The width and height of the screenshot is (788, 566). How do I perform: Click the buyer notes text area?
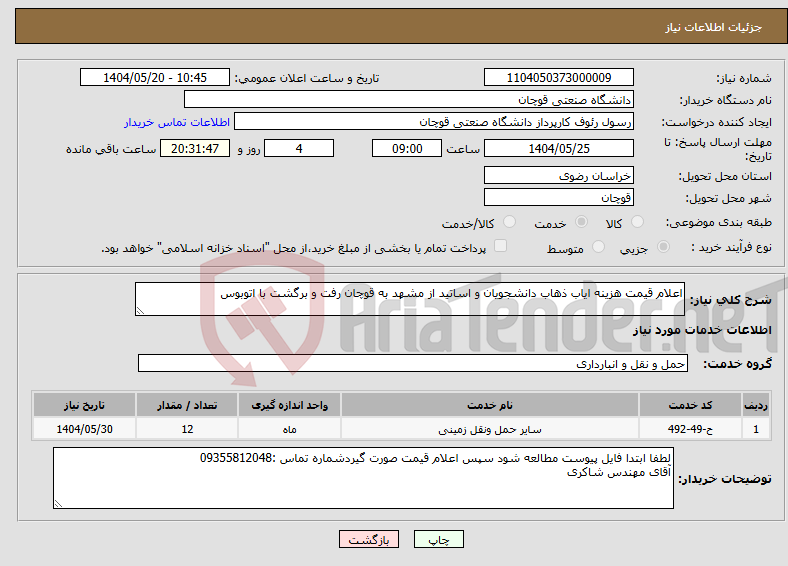(363, 478)
